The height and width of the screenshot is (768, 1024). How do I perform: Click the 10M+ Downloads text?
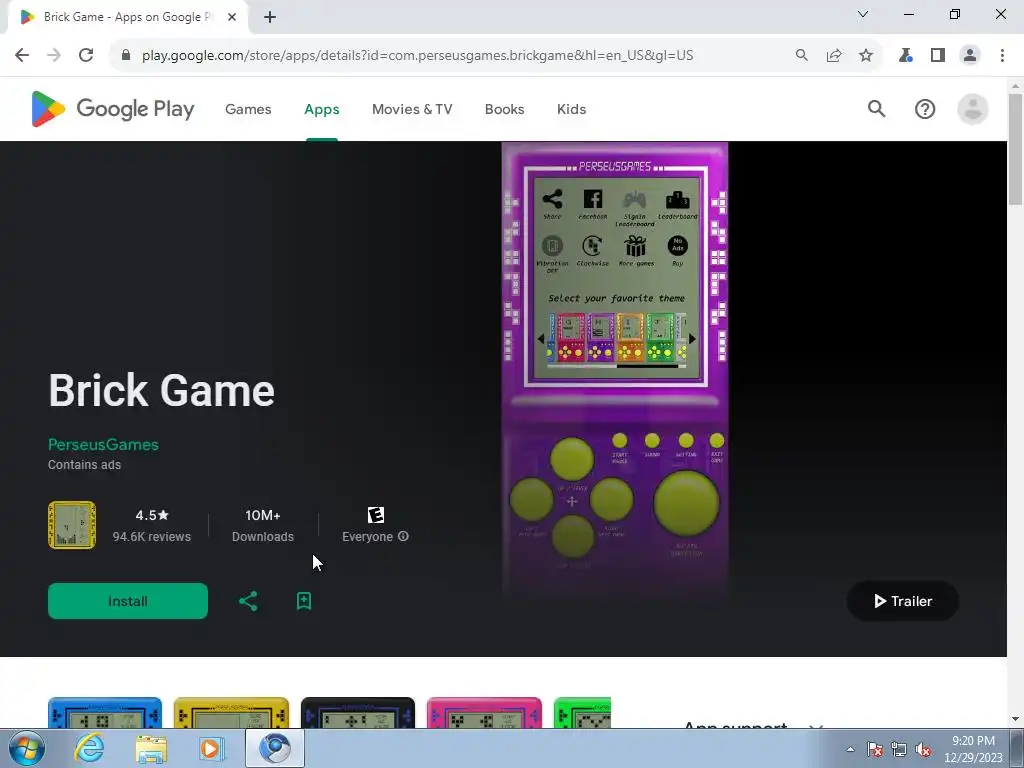[x=263, y=526]
